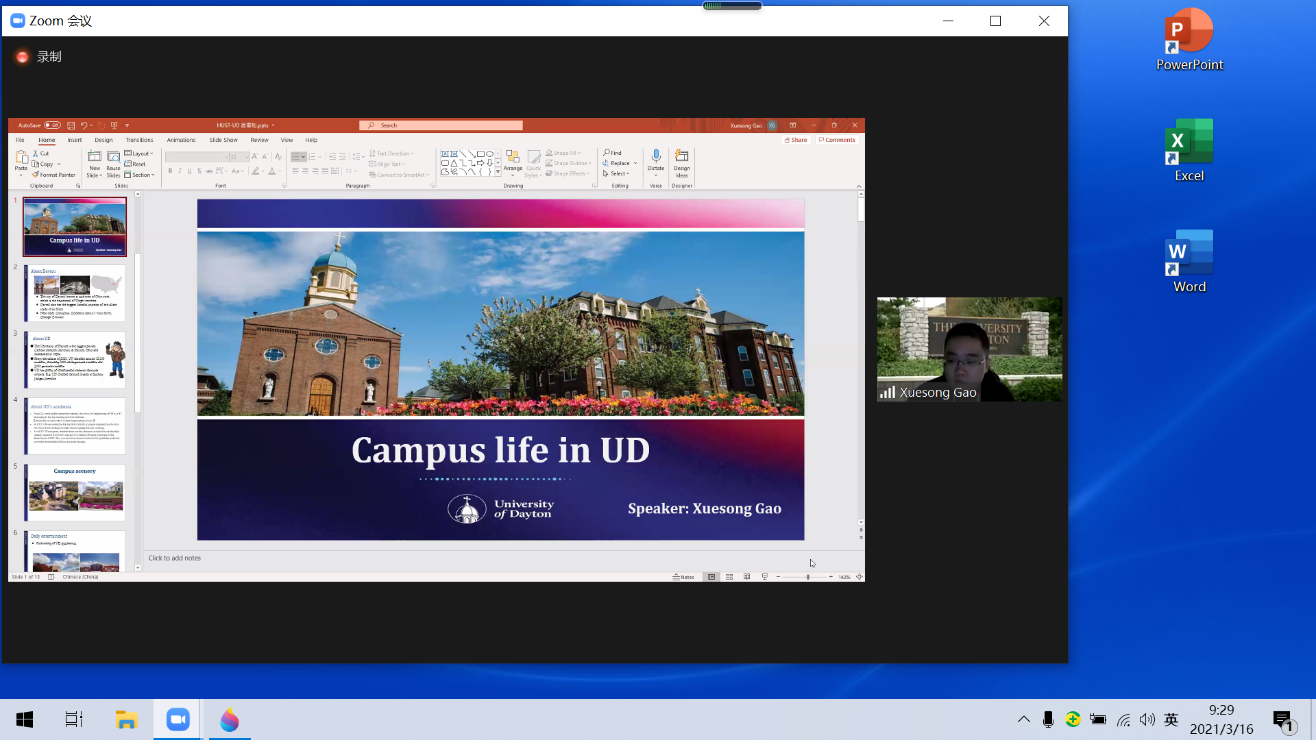Toggle Strikethrough formatting
1316x740 pixels.
click(x=209, y=171)
